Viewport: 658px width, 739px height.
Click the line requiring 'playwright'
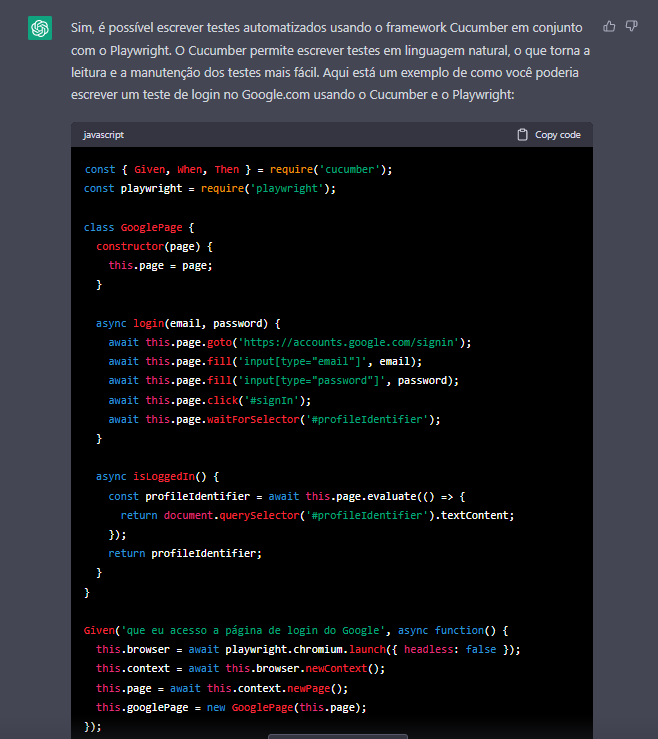point(210,189)
